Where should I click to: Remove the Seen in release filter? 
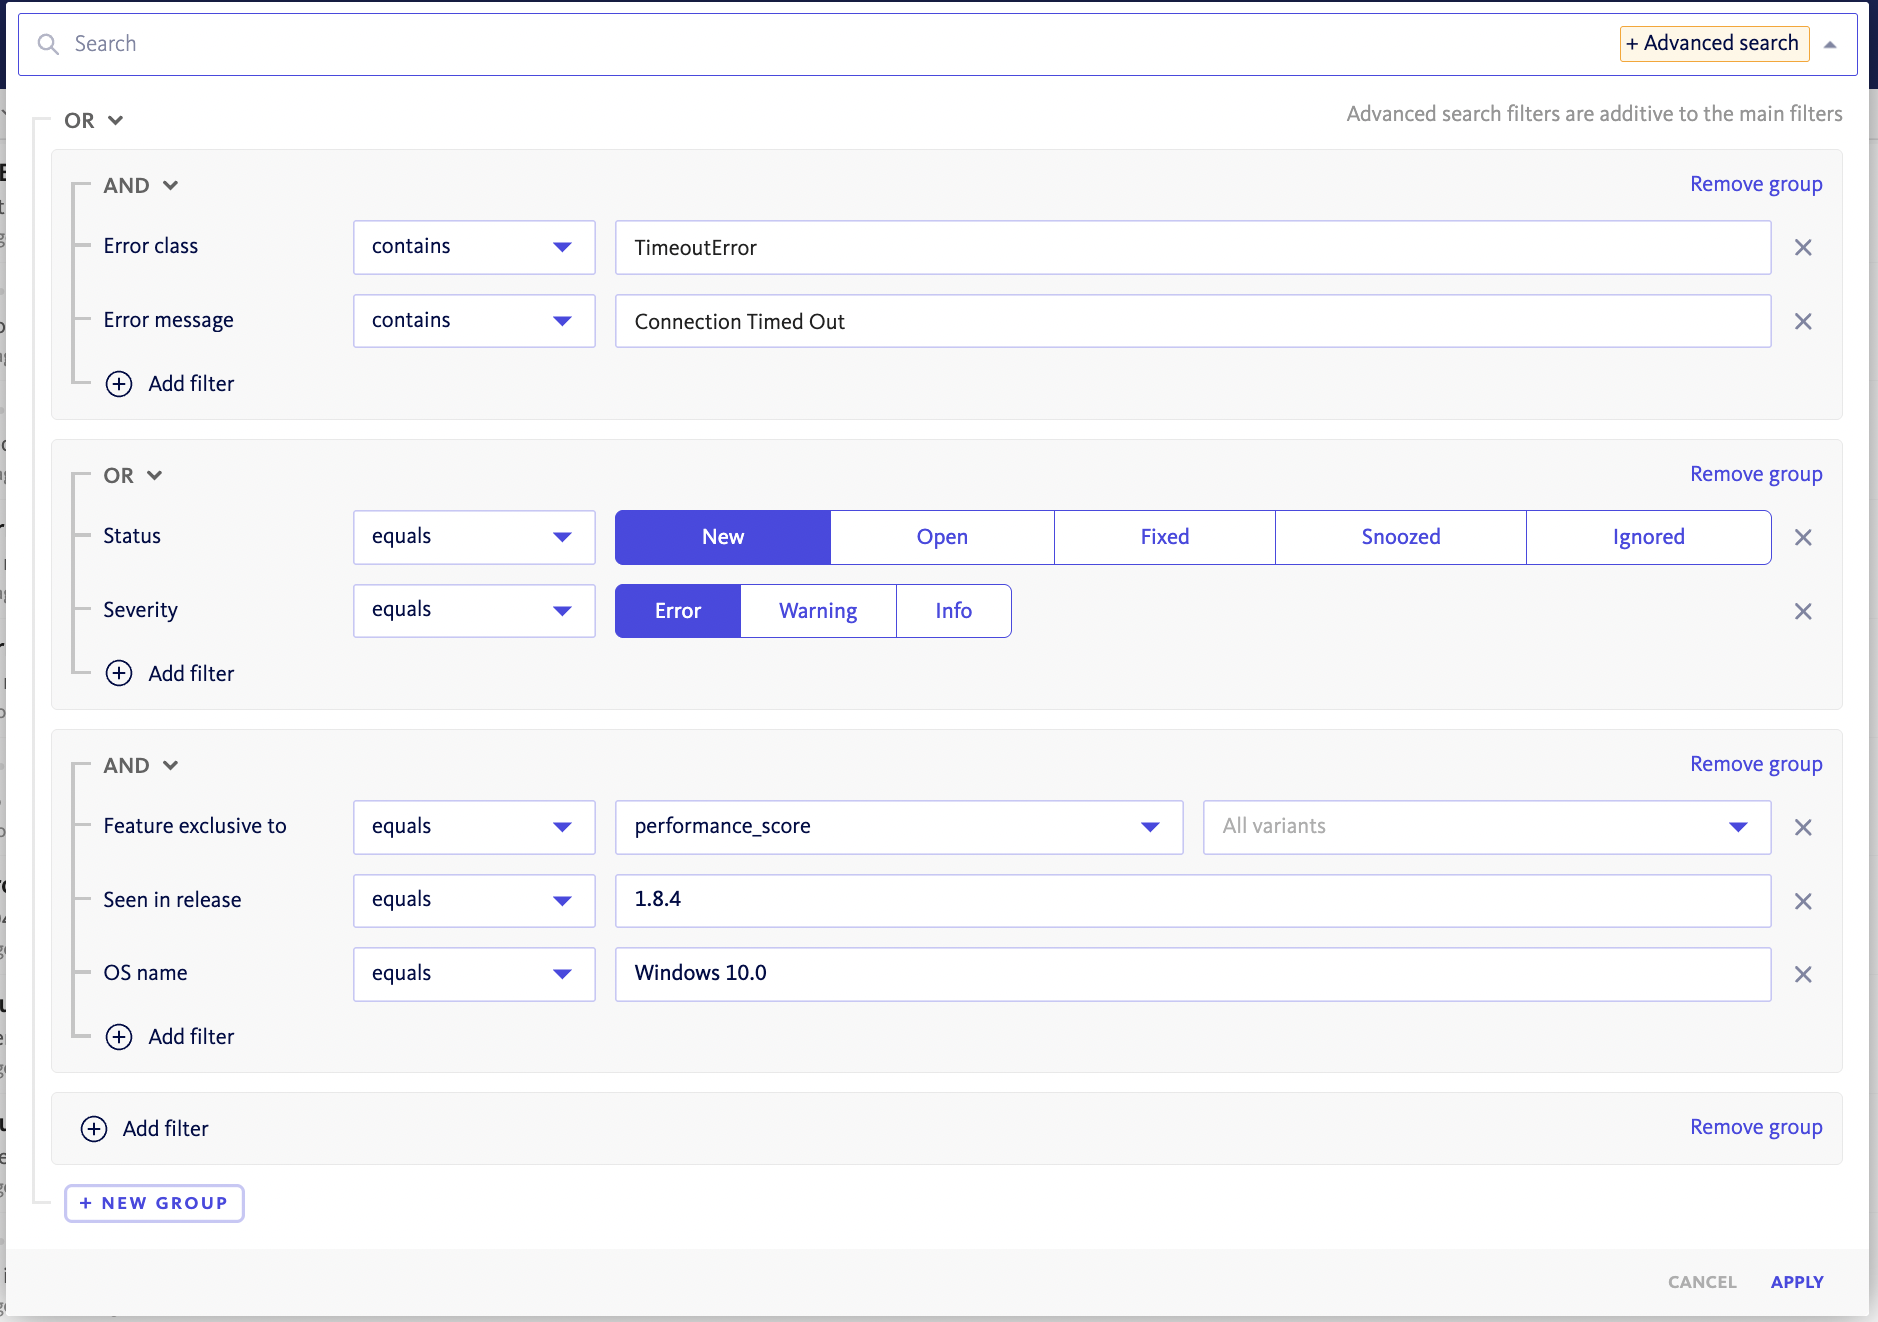point(1802,901)
